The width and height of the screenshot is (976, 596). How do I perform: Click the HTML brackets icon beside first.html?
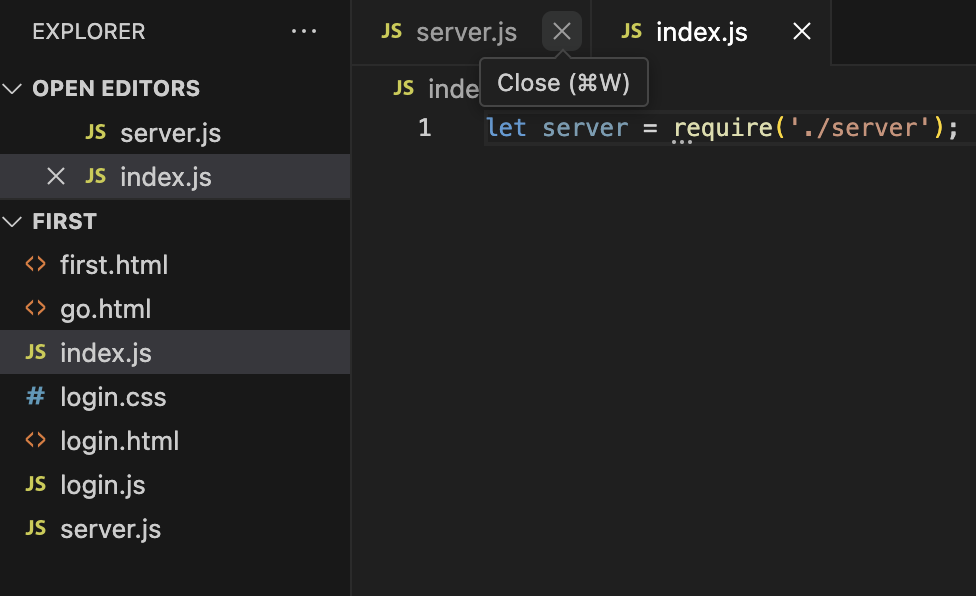click(x=36, y=265)
